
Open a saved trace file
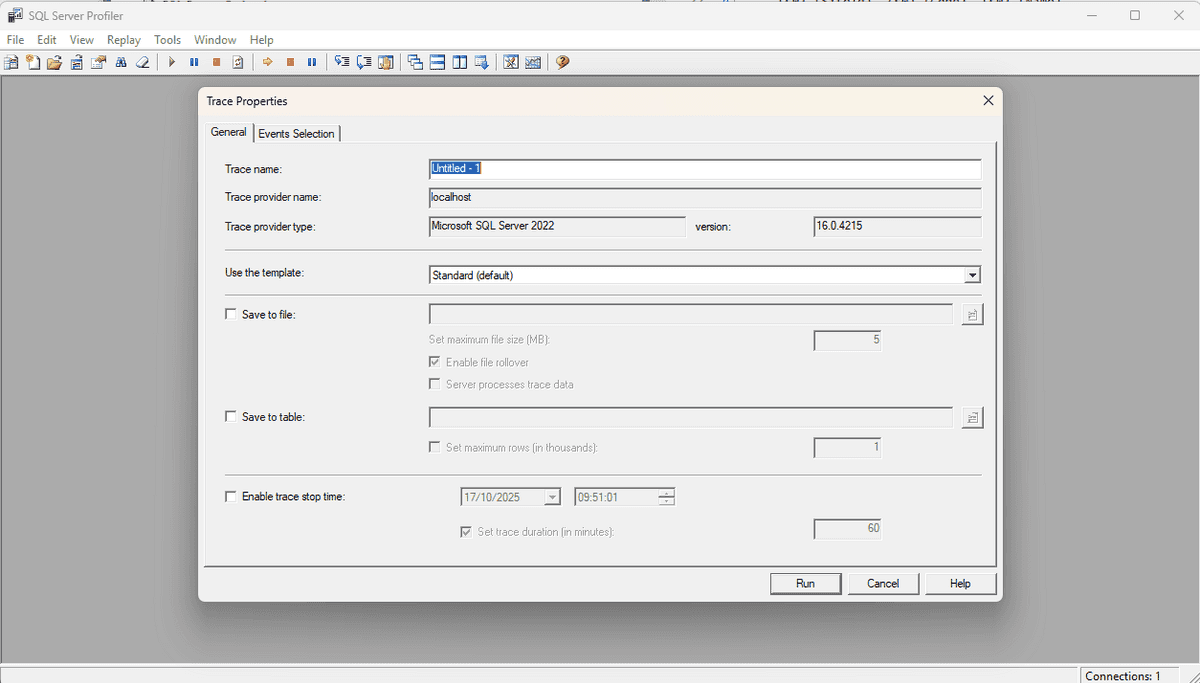click(54, 61)
